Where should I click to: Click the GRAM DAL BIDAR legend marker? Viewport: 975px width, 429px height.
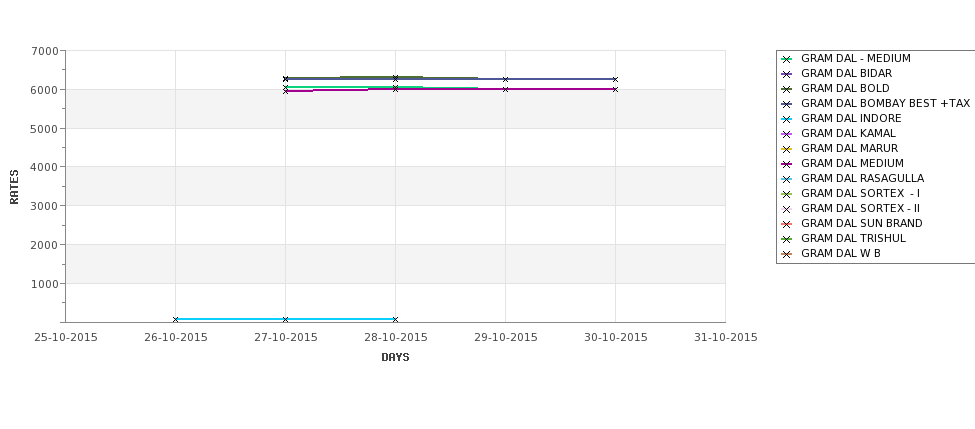tap(786, 74)
